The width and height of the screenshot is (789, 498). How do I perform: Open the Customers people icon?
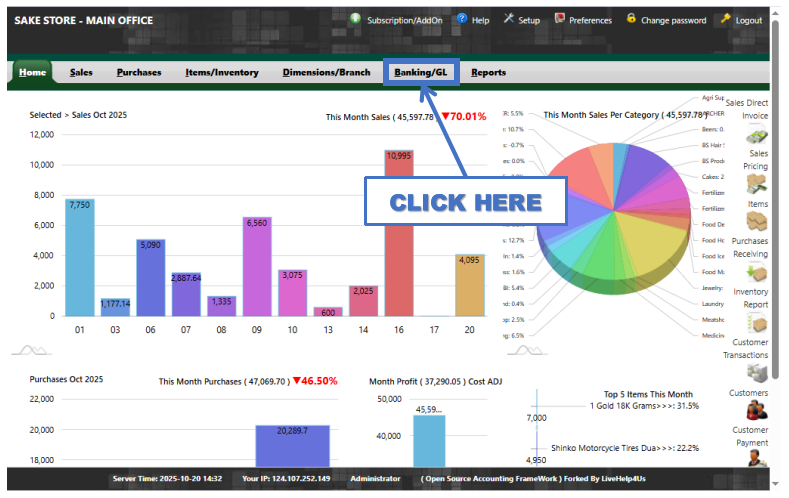756,410
